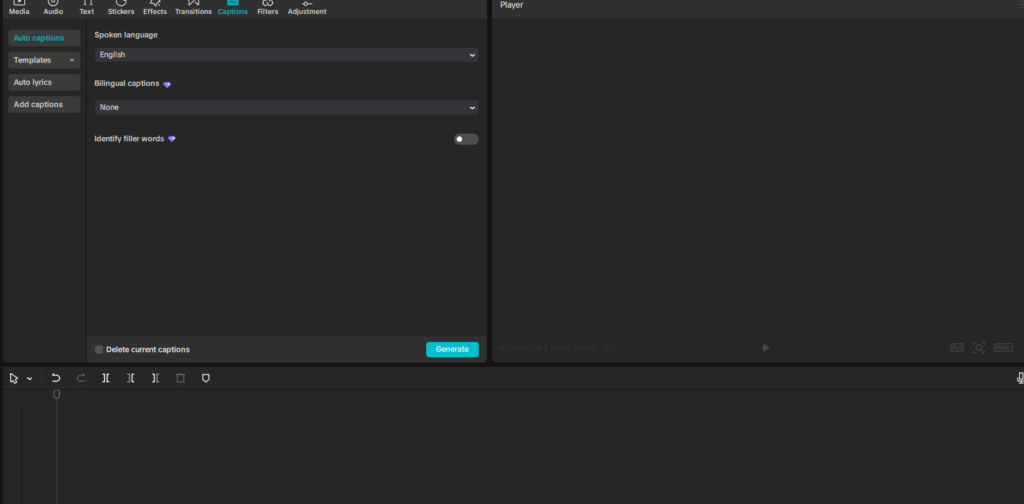Start voiceover recording with microphone icon
This screenshot has width=1024, height=504.
[x=1020, y=379]
